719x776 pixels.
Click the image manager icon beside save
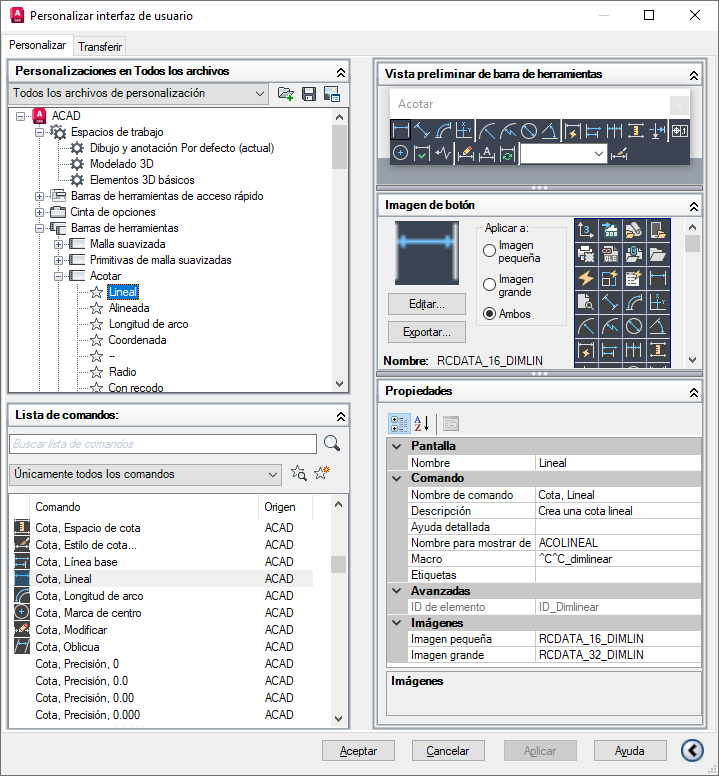(332, 94)
